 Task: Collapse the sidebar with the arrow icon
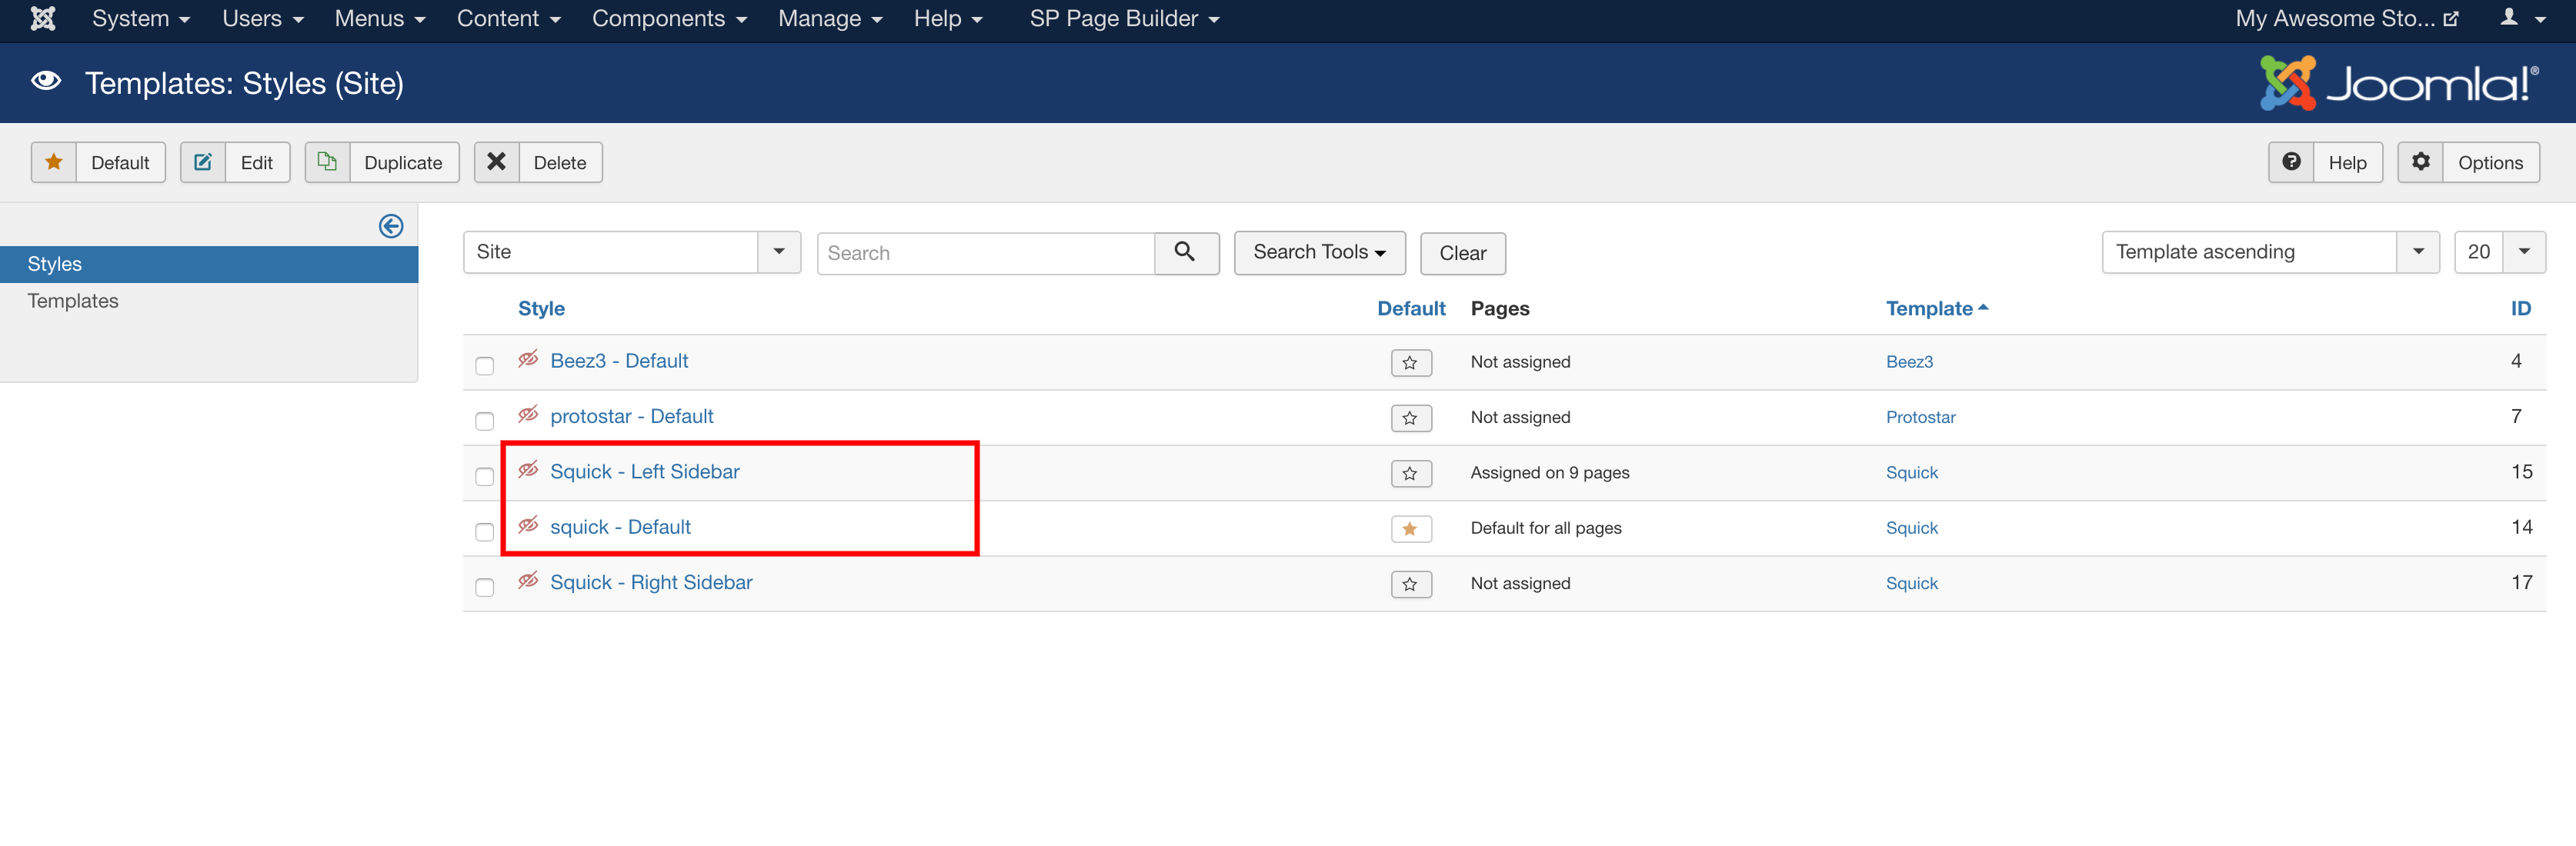(x=391, y=226)
